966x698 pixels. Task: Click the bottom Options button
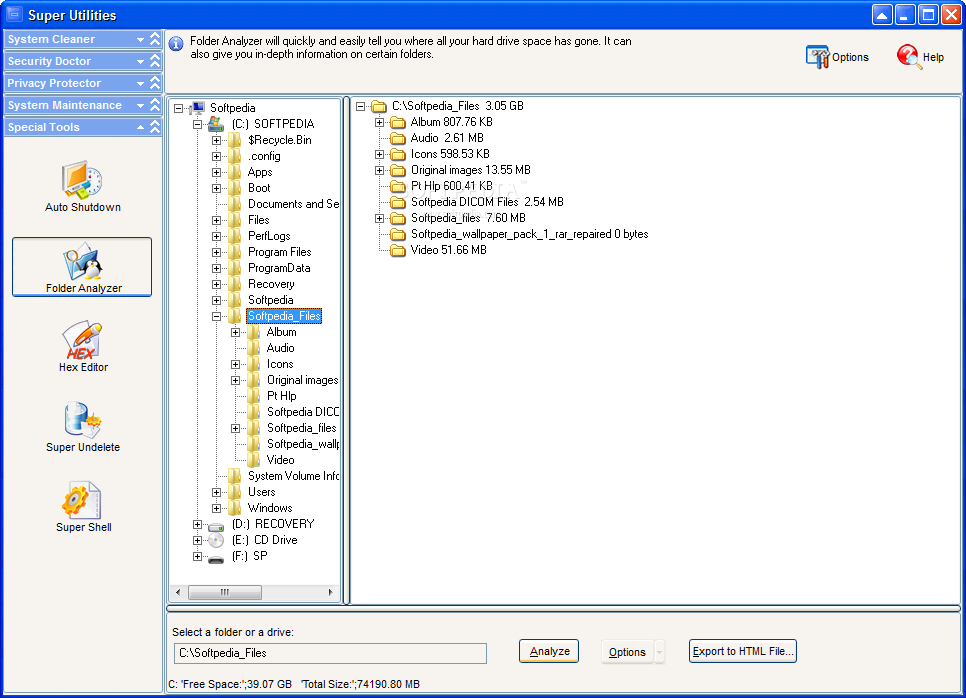click(627, 652)
